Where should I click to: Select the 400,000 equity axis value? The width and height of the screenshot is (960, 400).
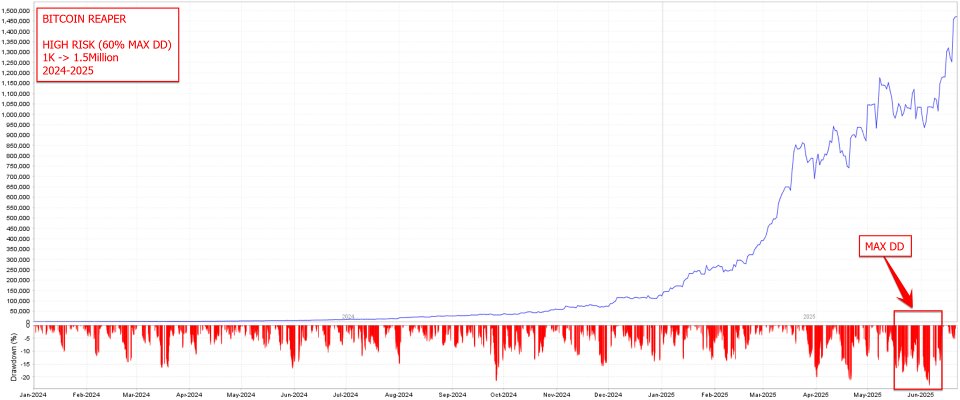click(19, 239)
